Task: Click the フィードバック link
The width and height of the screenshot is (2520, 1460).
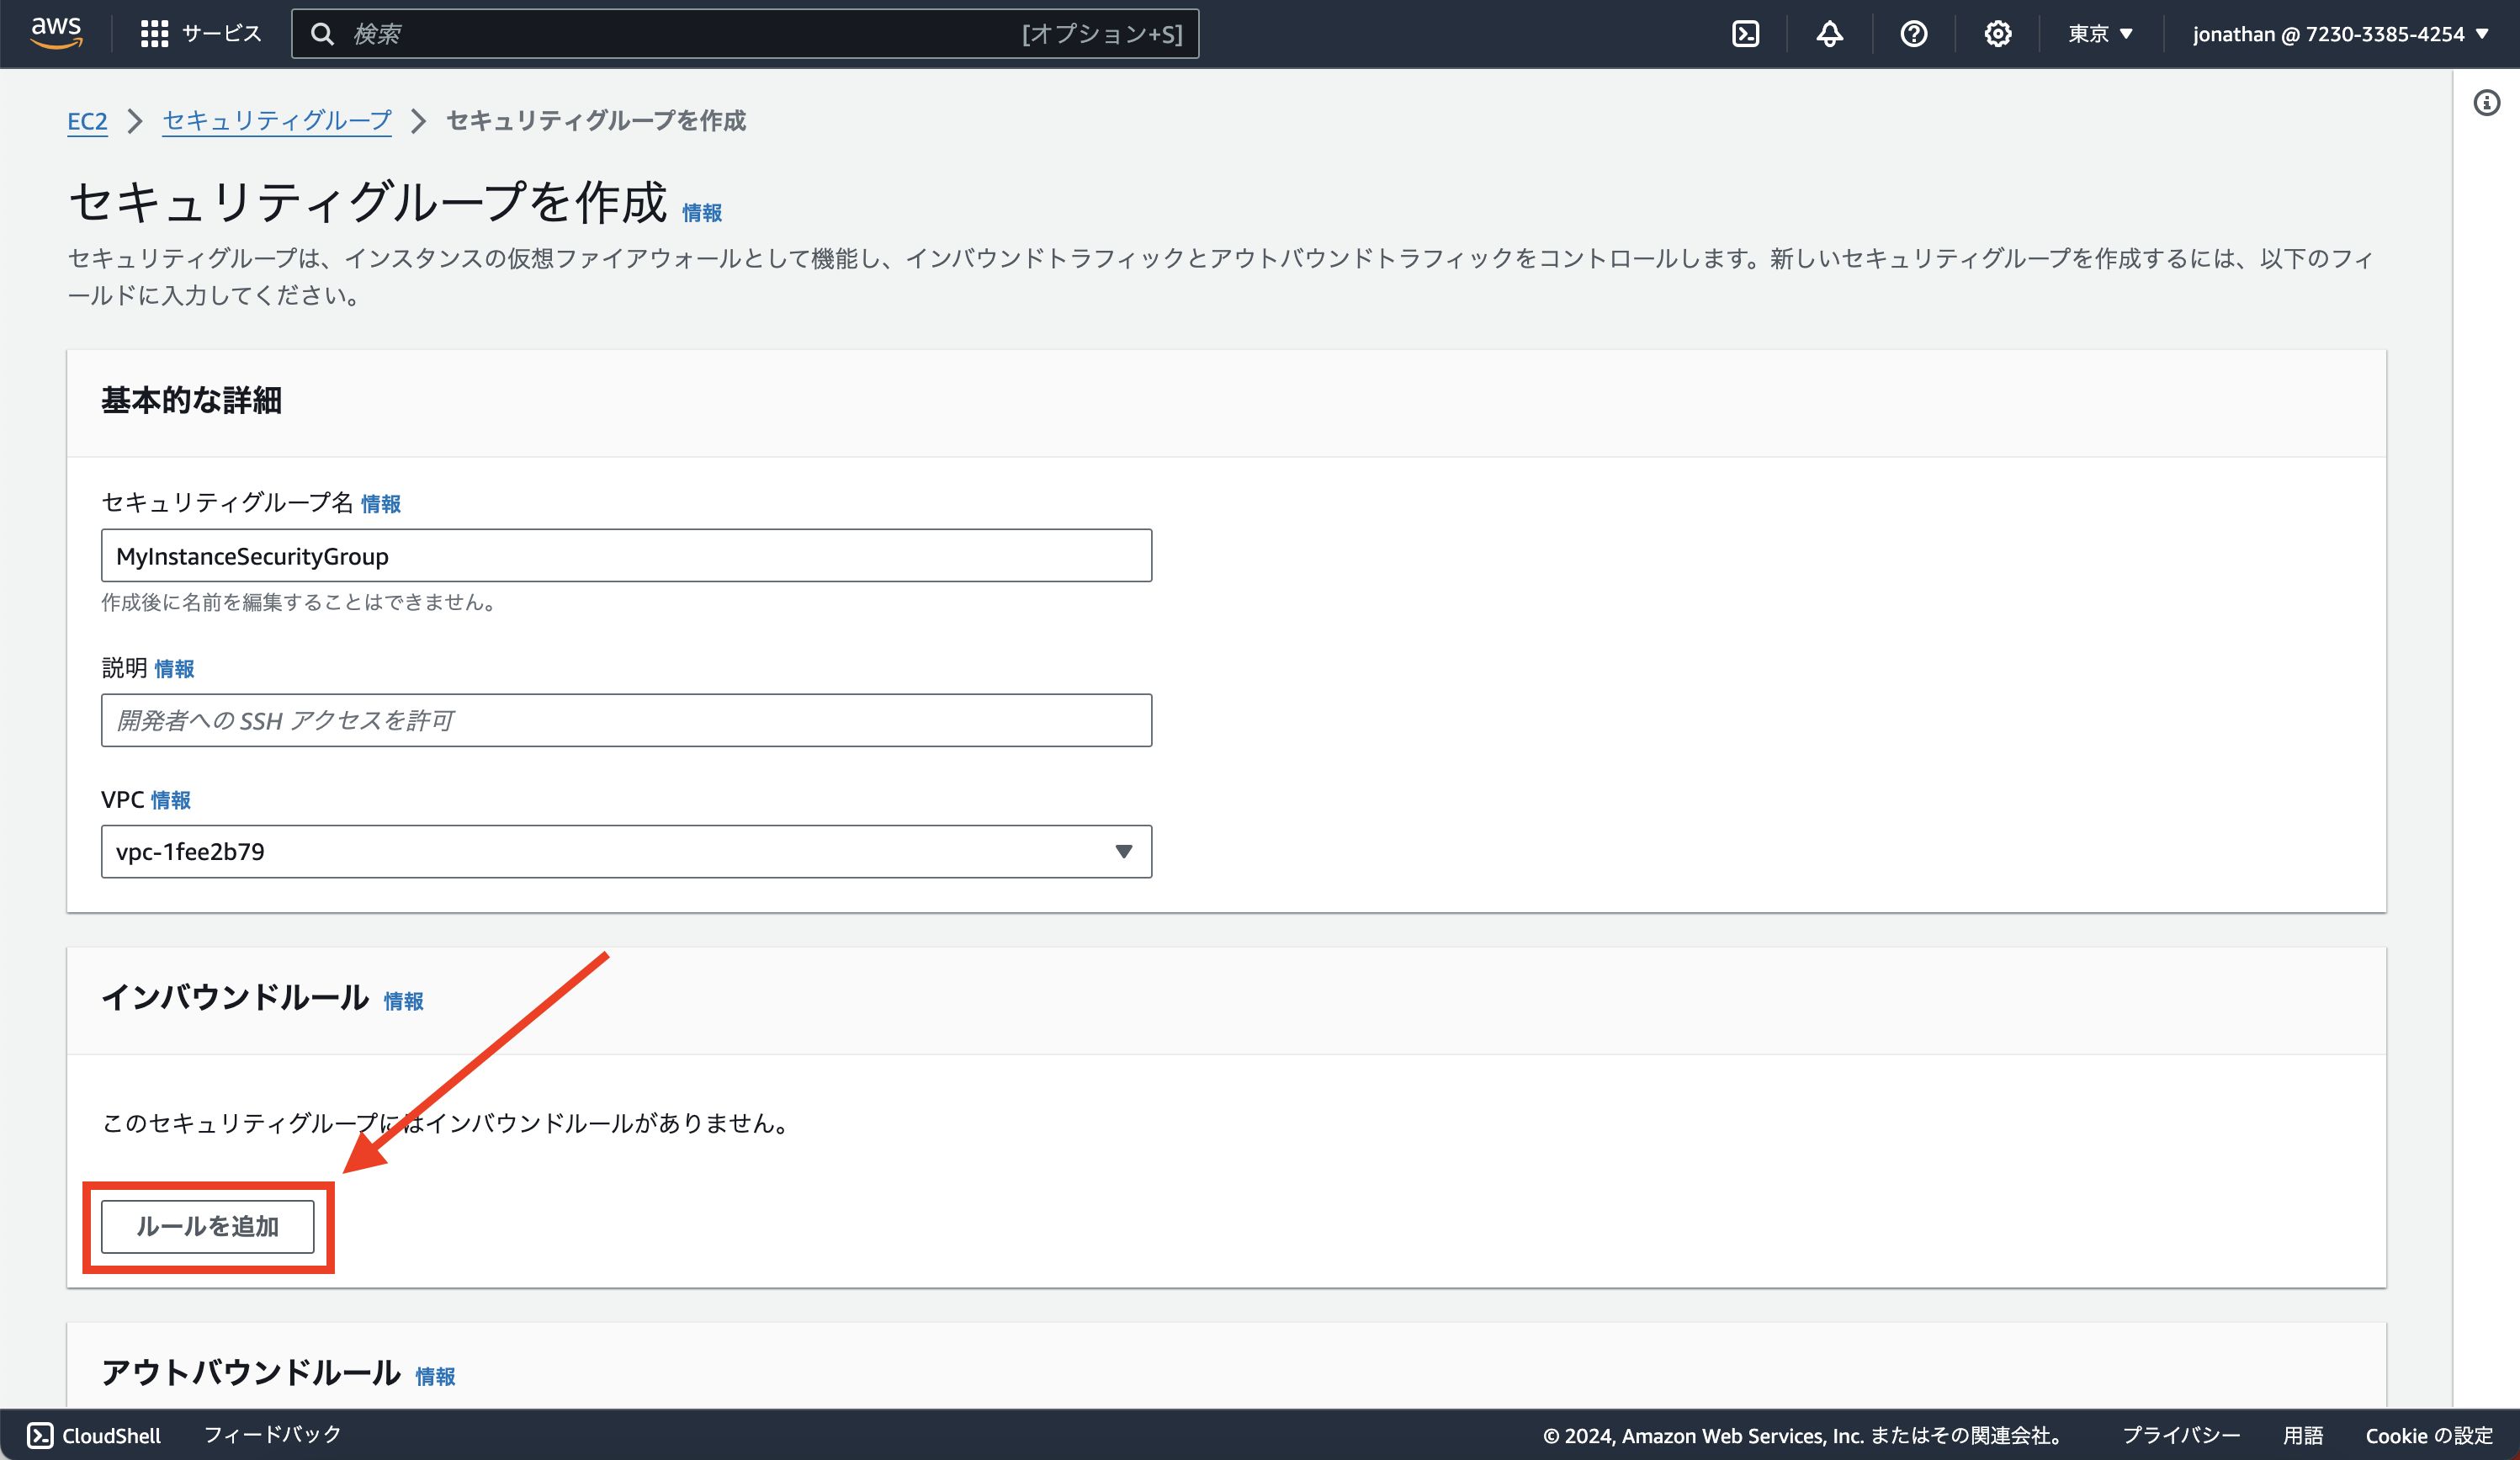Action: point(271,1434)
